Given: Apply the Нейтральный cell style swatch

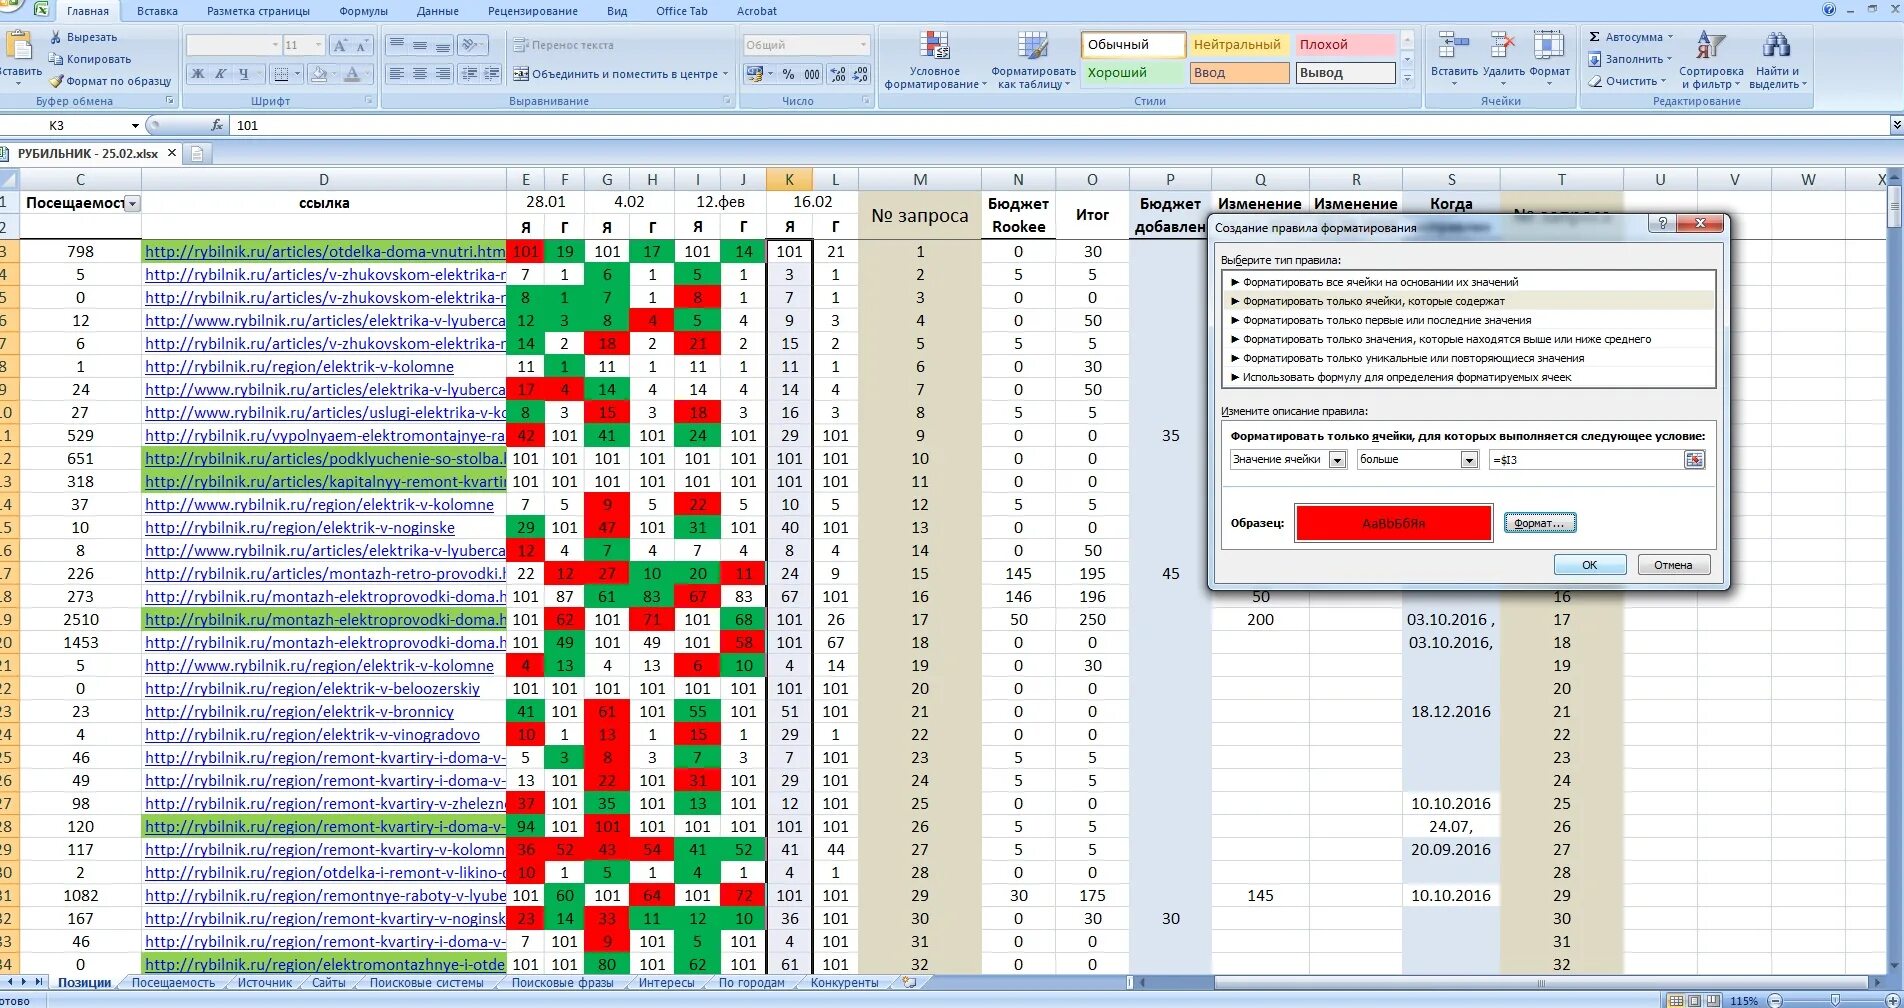Looking at the screenshot, I should pos(1240,45).
